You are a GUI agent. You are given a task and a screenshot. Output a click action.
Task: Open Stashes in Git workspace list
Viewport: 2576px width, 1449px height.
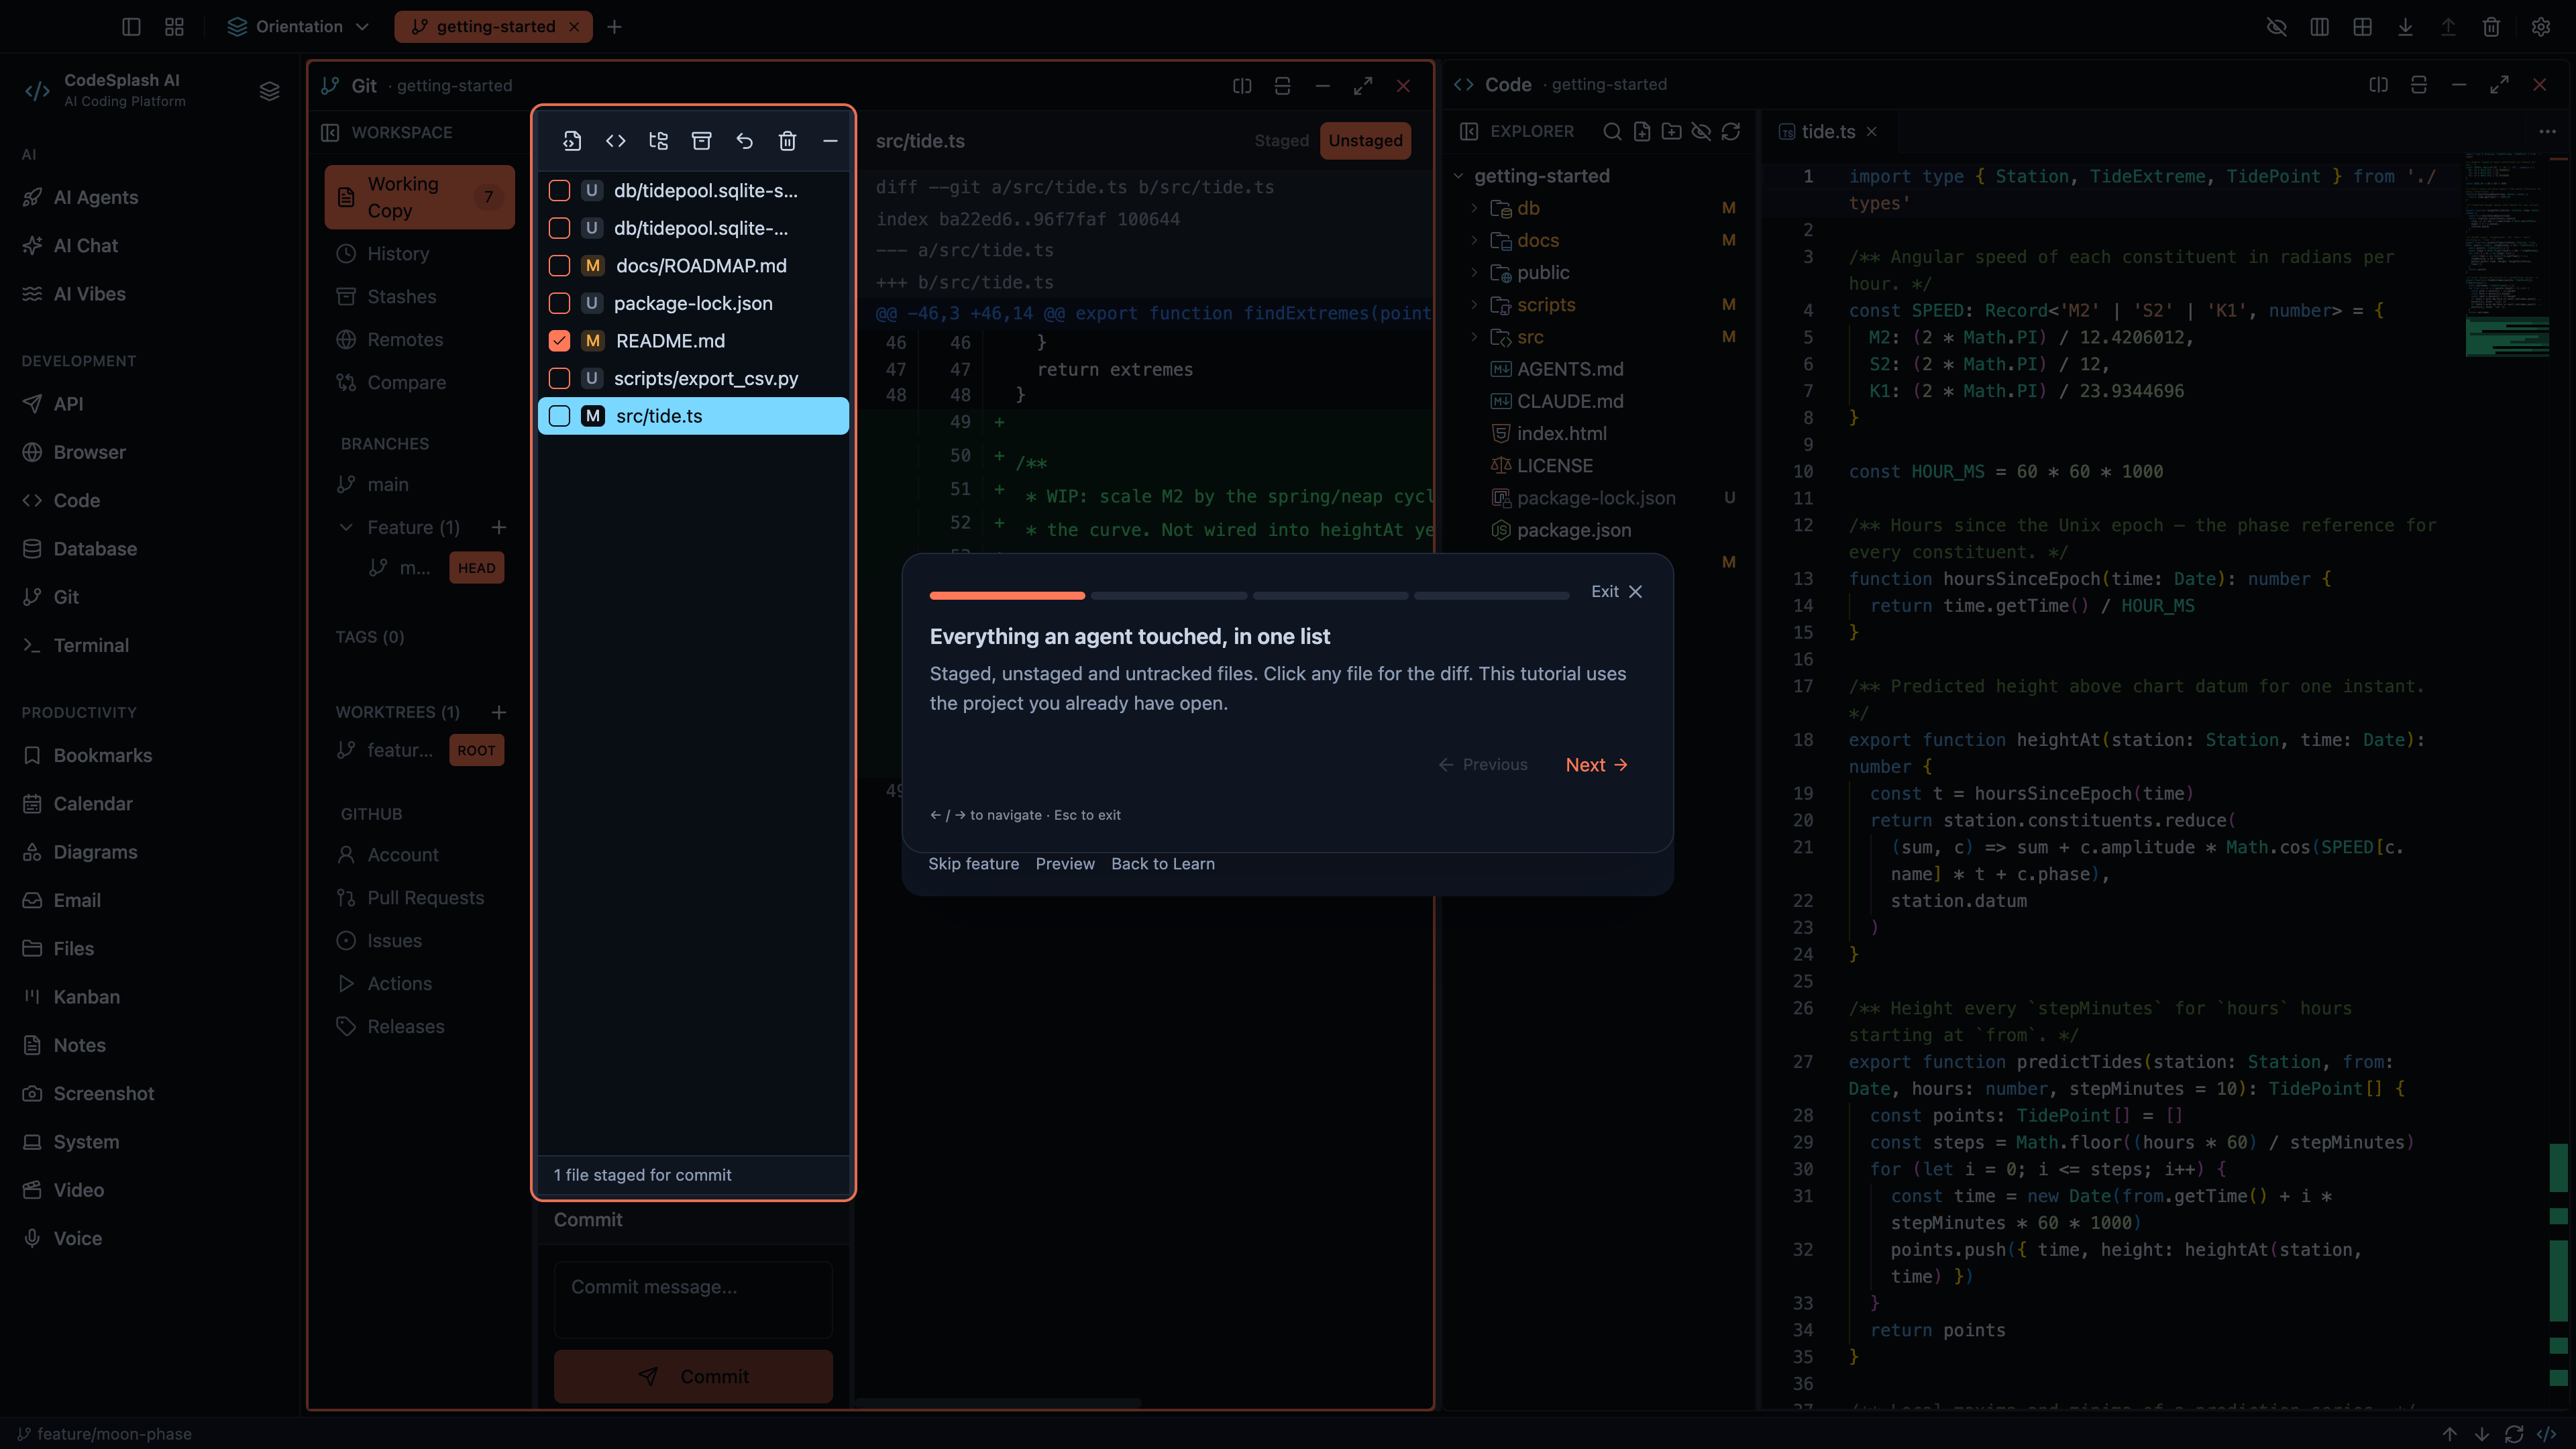click(401, 297)
